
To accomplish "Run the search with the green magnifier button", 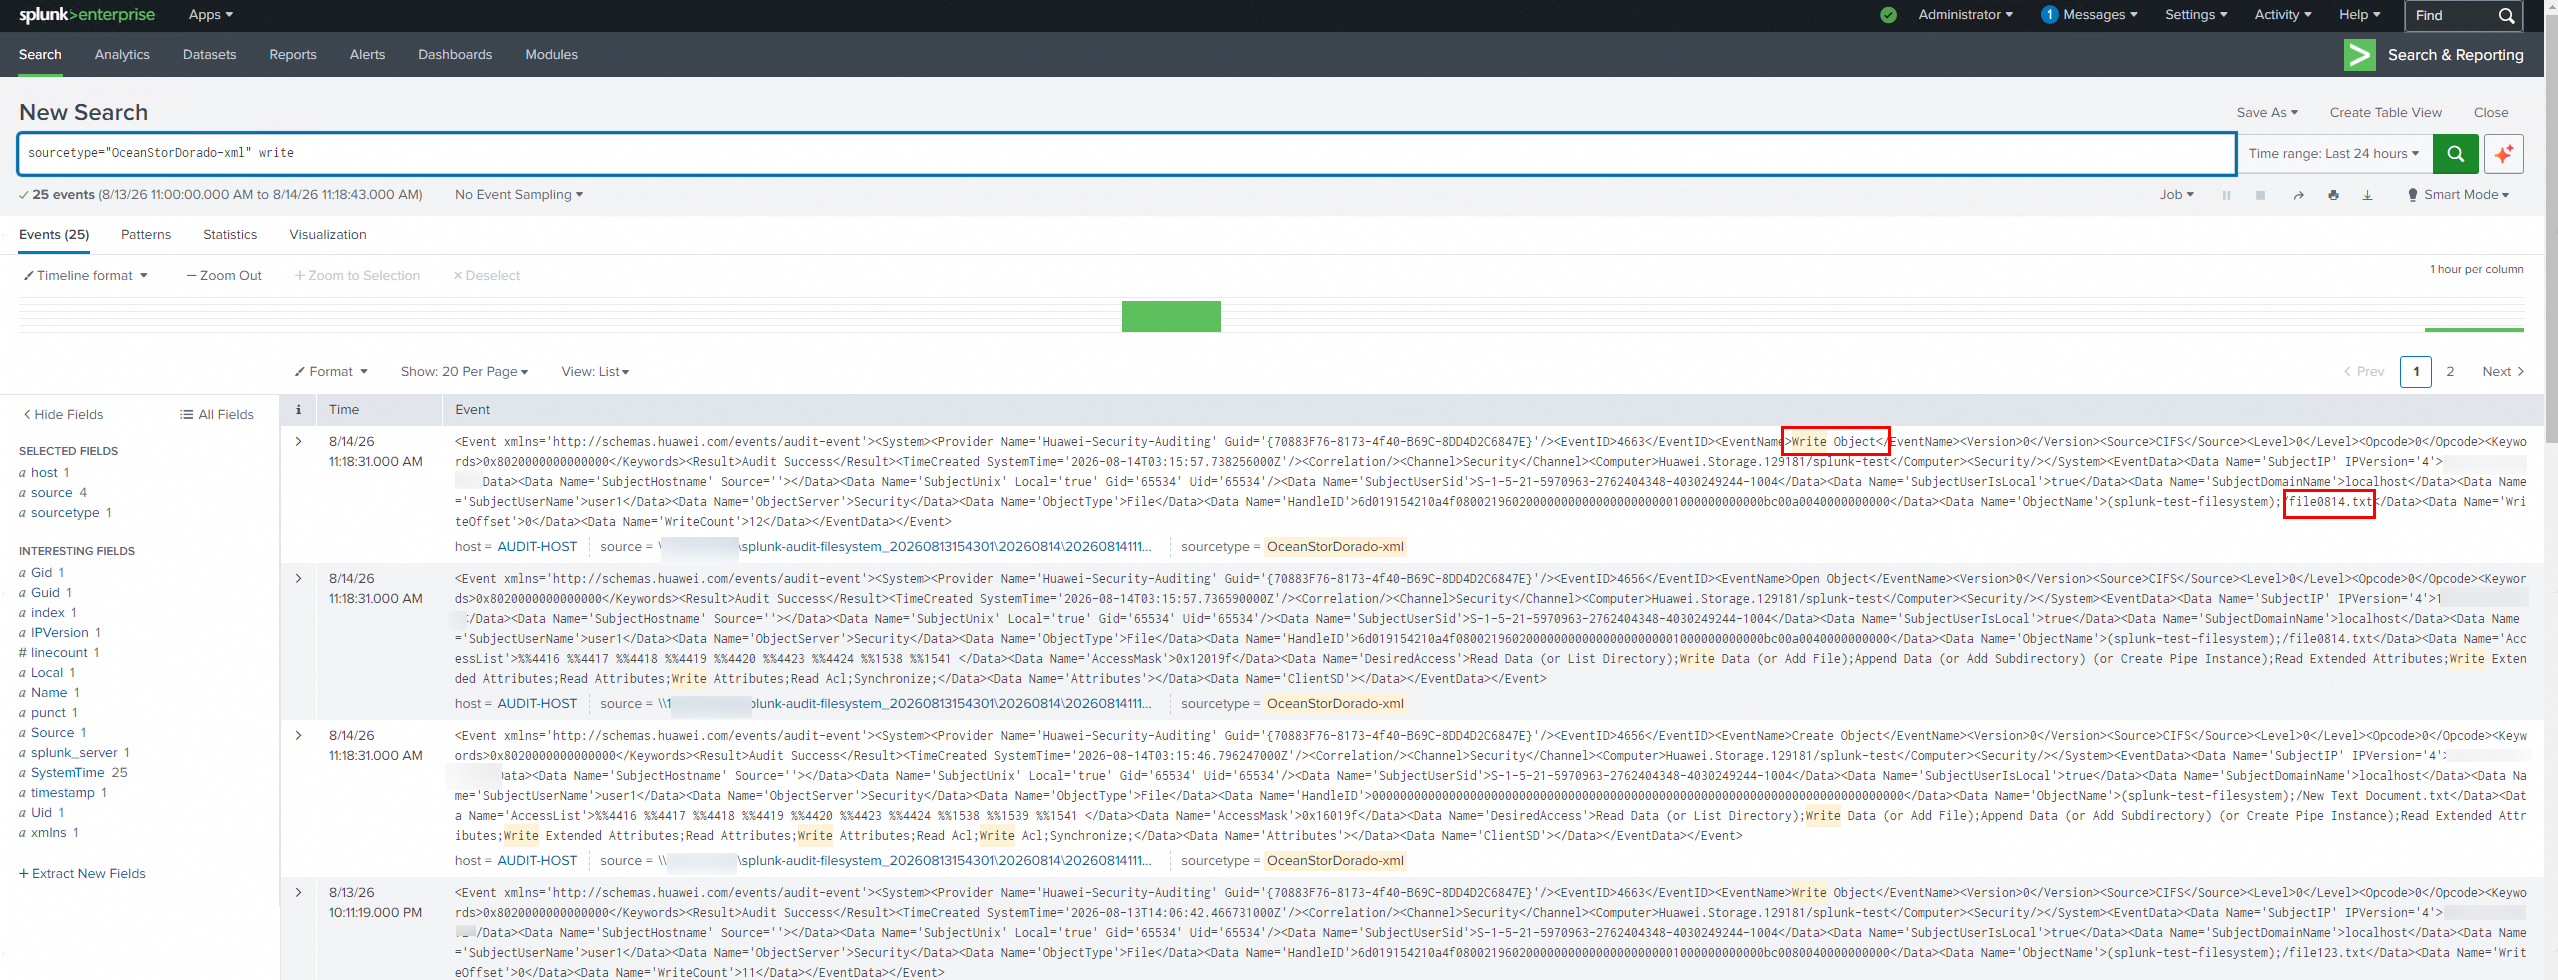I will pos(2455,154).
